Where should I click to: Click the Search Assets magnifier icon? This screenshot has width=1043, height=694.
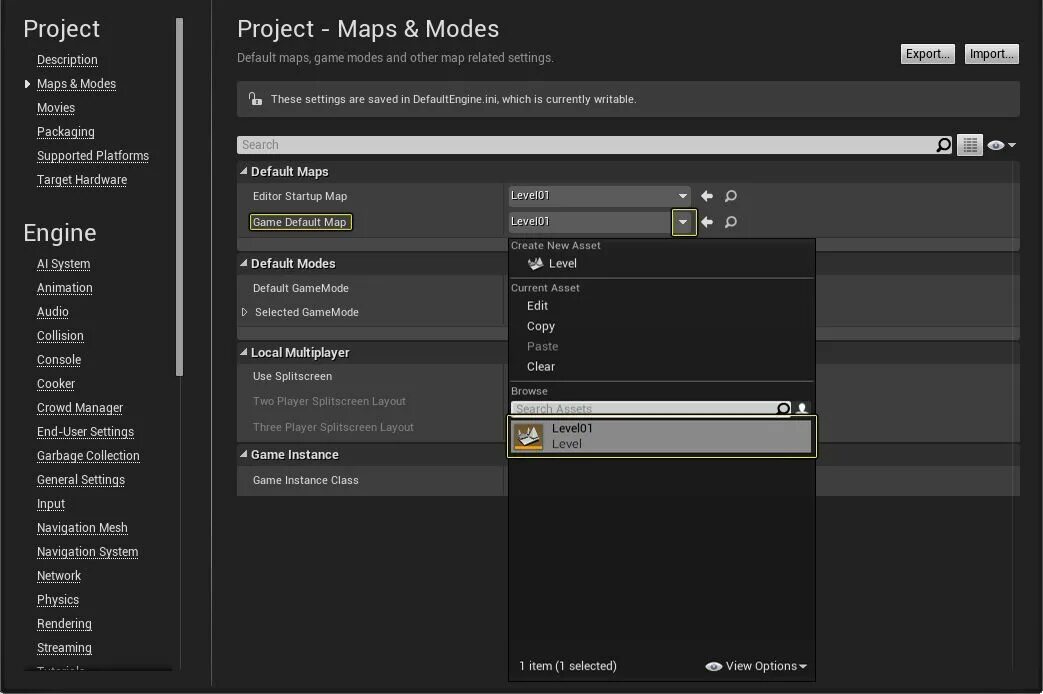784,408
